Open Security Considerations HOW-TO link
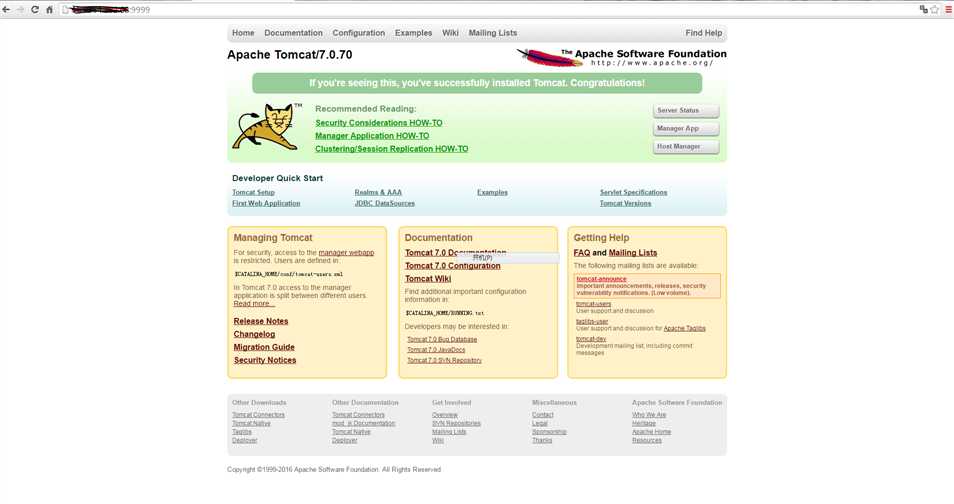This screenshot has height=504, width=954. [378, 123]
